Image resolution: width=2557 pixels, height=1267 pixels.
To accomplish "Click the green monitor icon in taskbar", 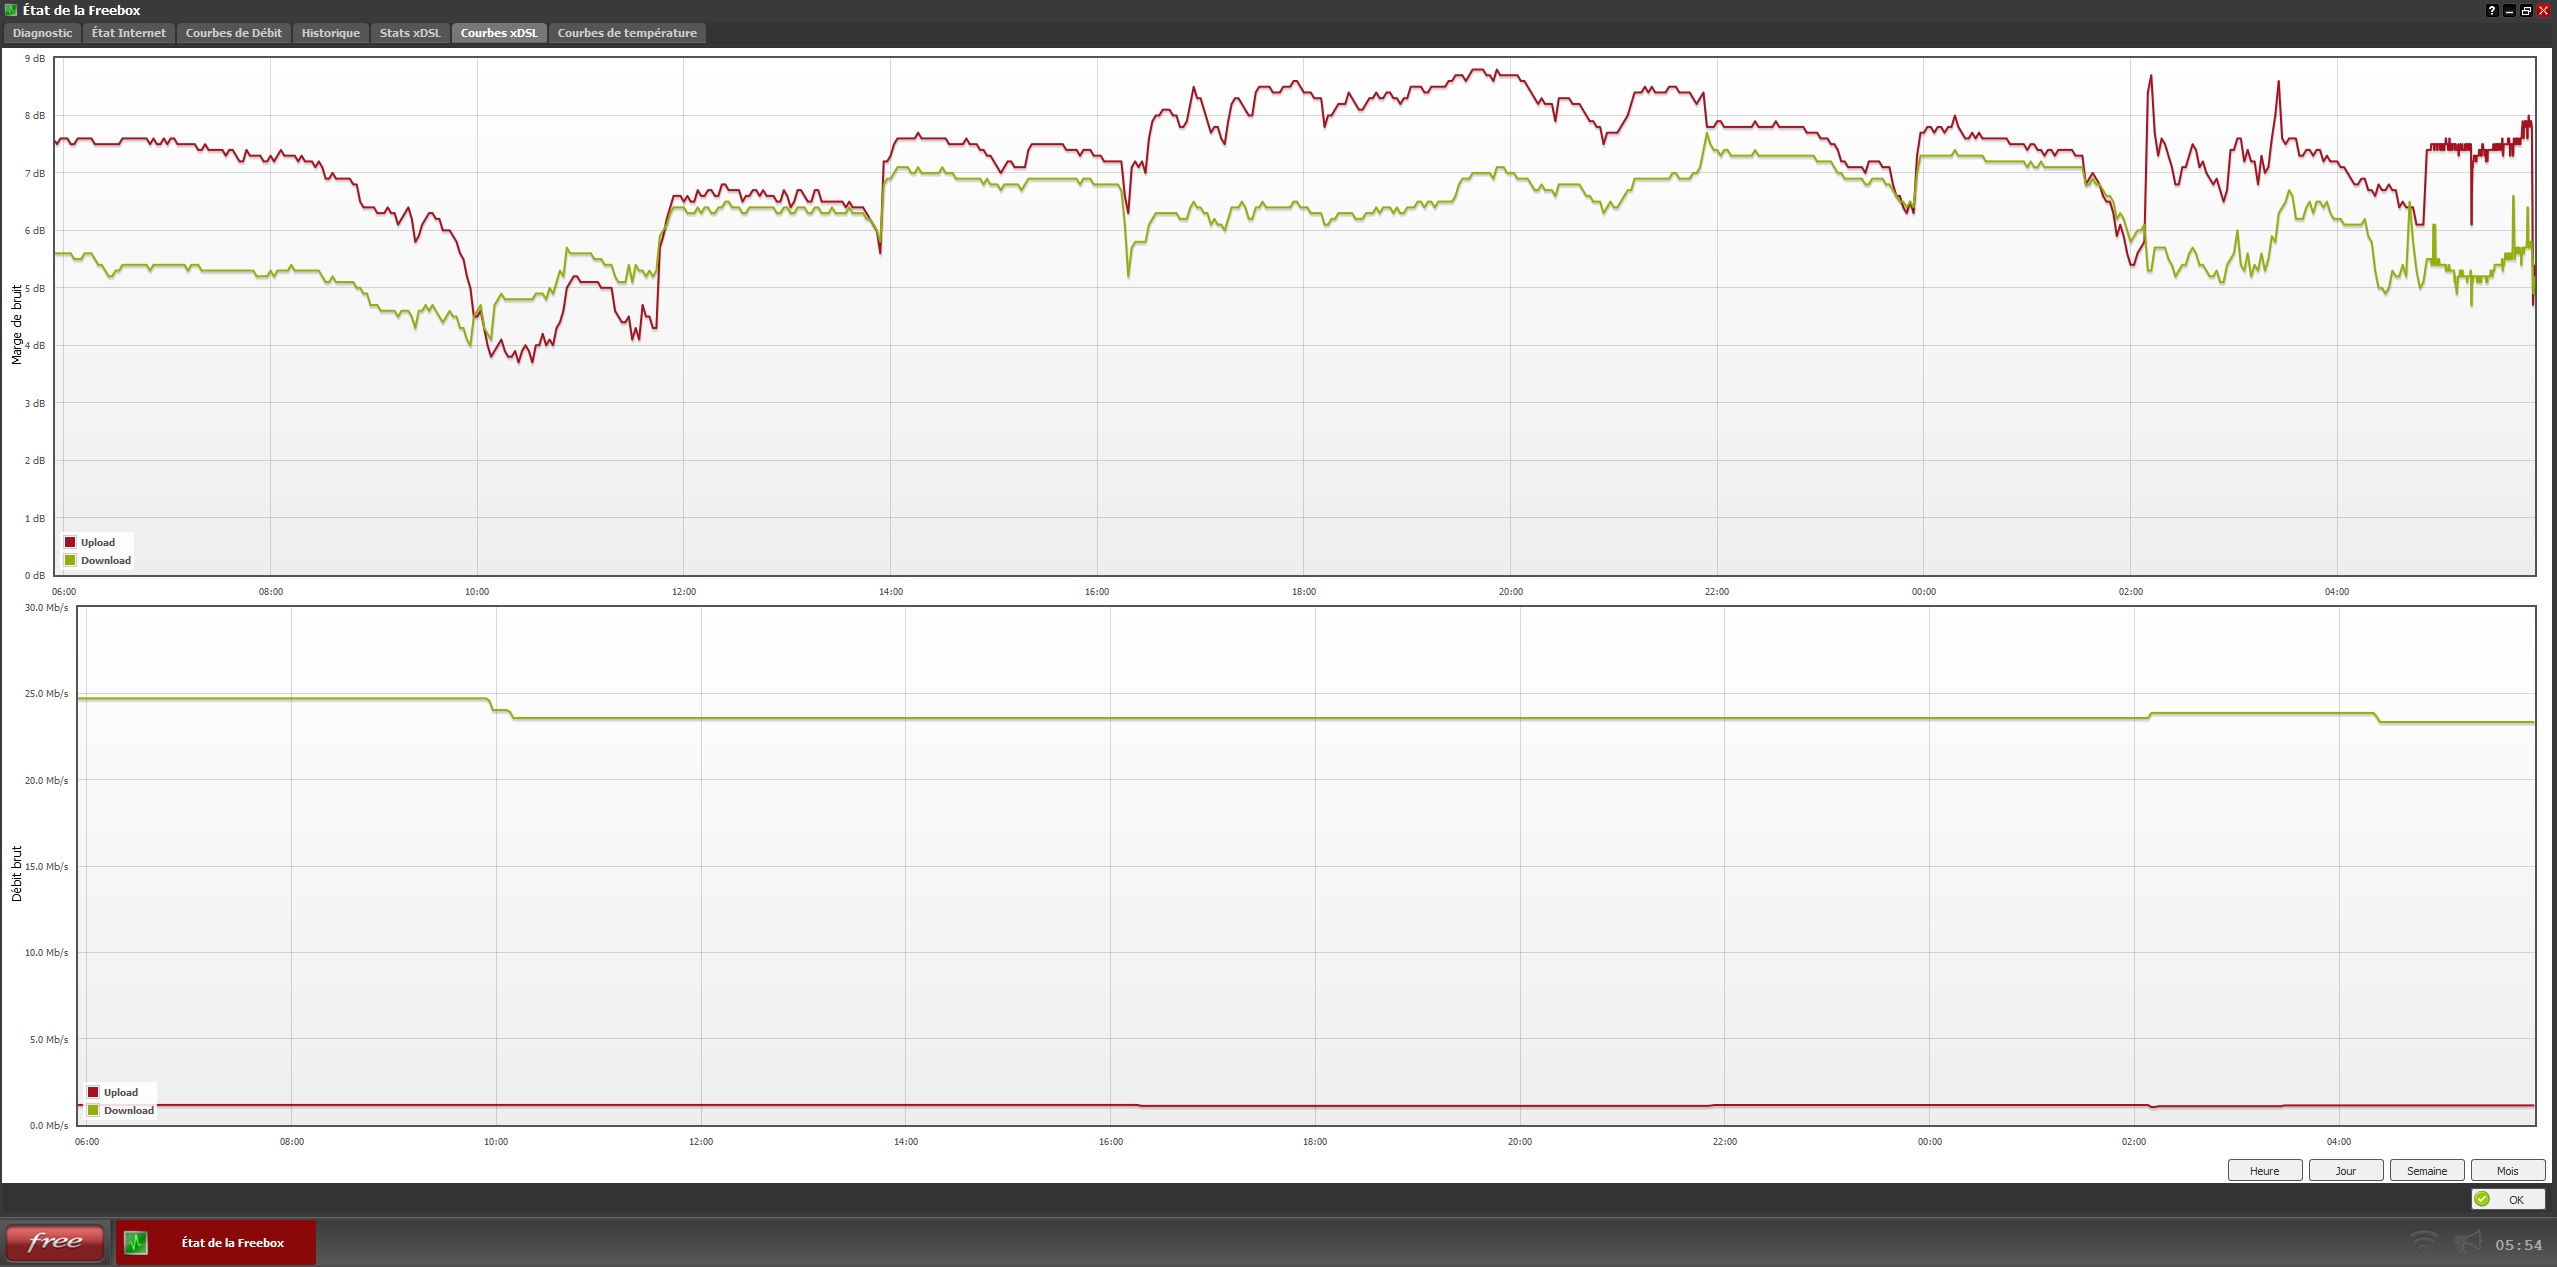I will (136, 1242).
